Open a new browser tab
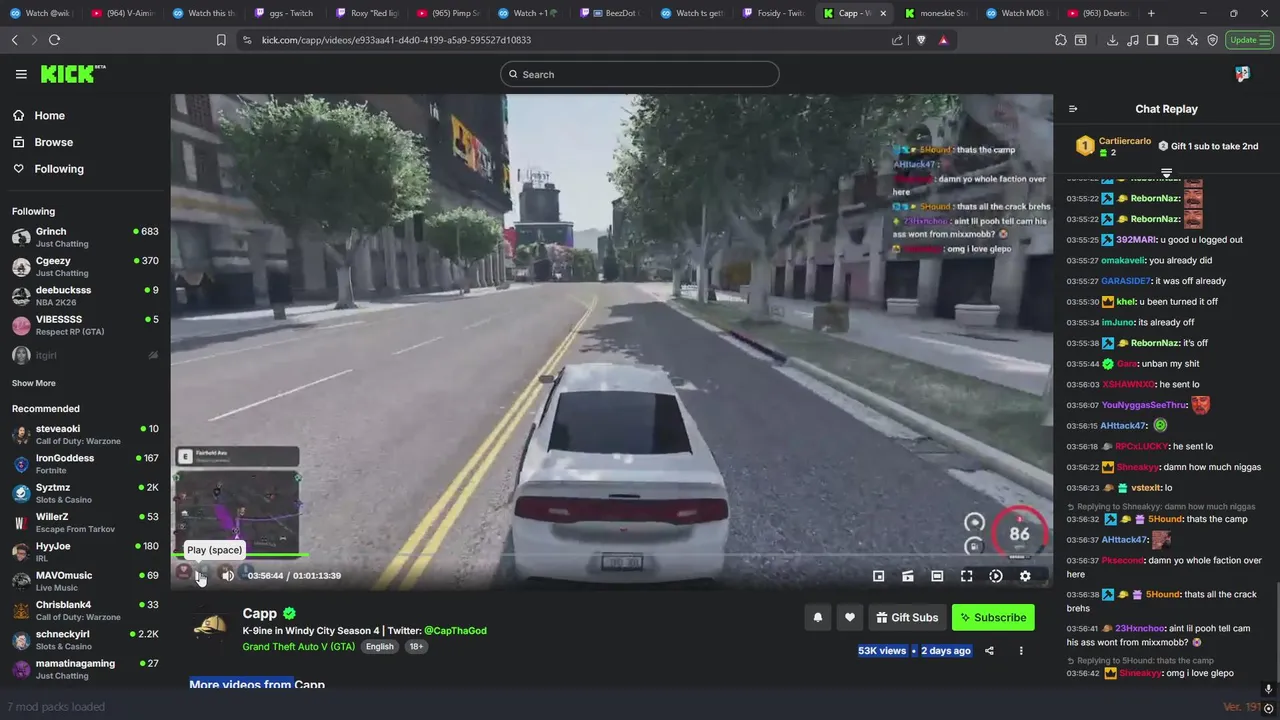Viewport: 1280px width, 720px height. tap(1151, 13)
